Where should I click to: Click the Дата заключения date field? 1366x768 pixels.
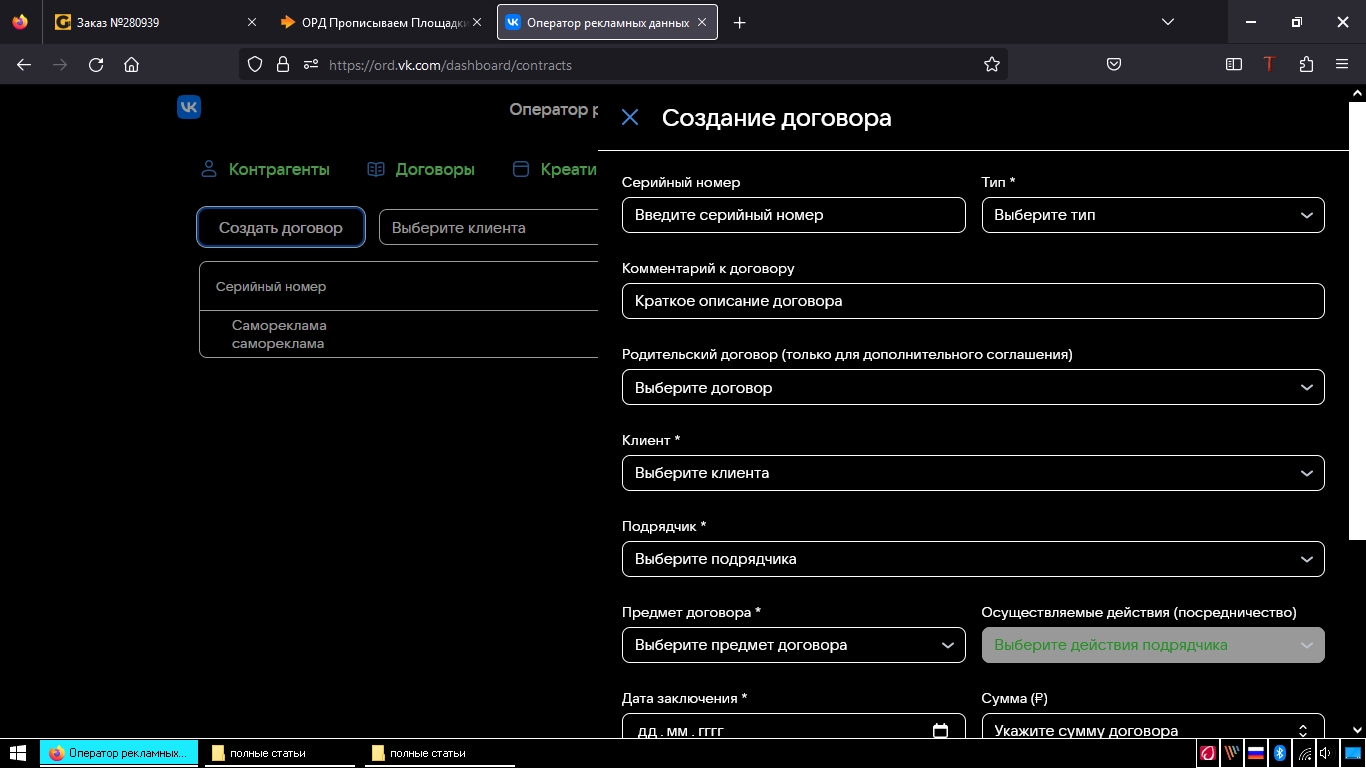[794, 726]
